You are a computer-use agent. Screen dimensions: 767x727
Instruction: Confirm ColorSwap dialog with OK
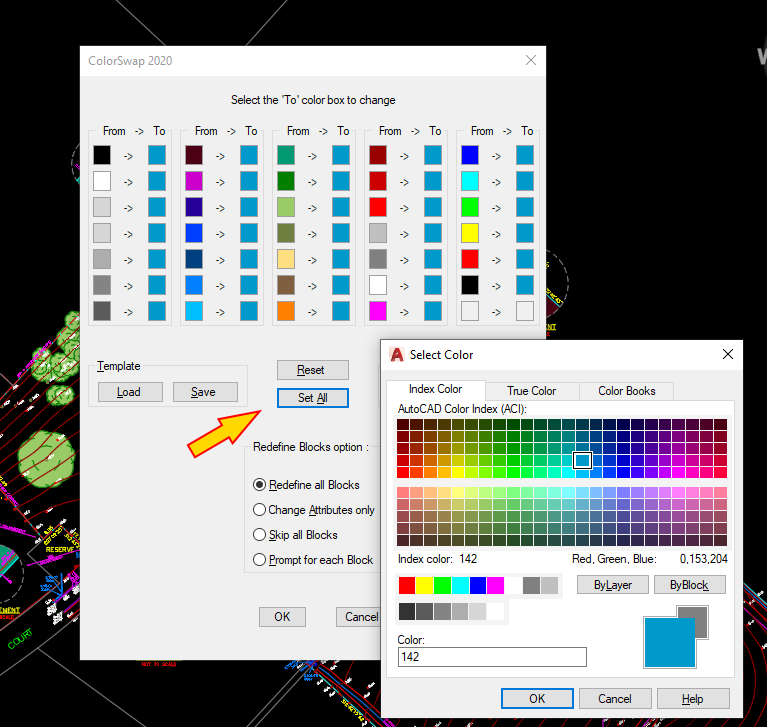(282, 616)
